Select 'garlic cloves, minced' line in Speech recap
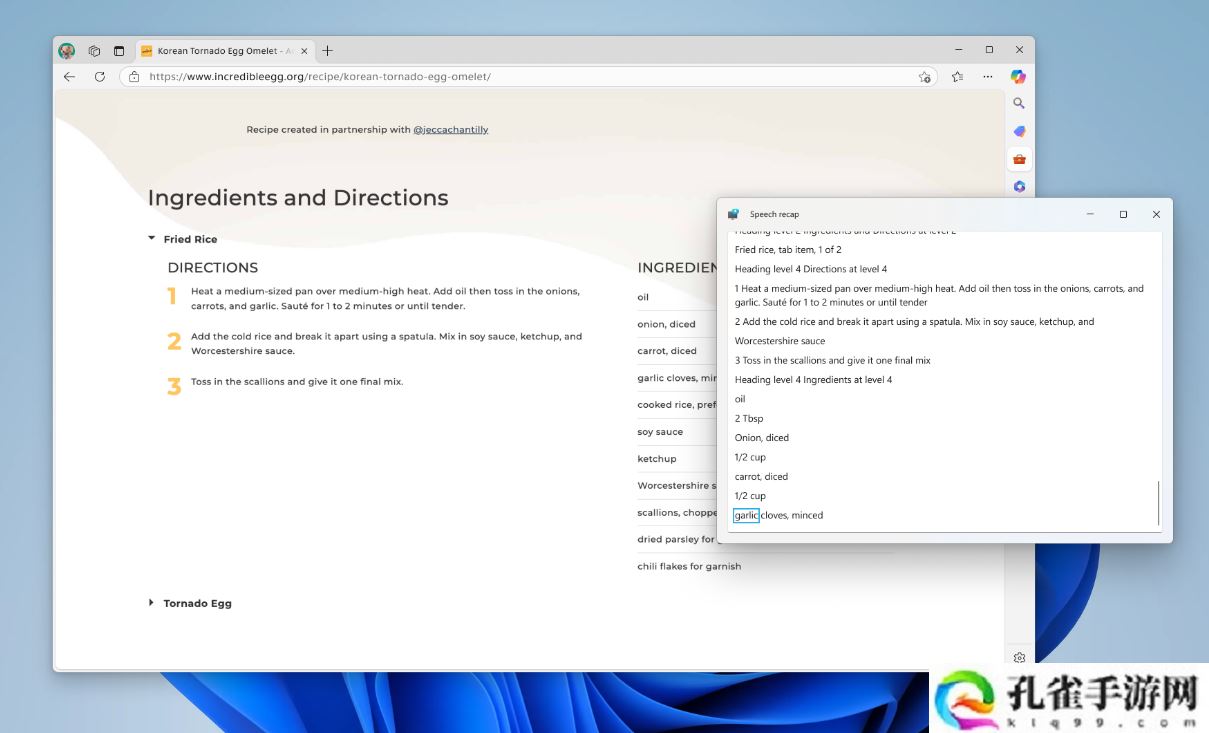 779,515
